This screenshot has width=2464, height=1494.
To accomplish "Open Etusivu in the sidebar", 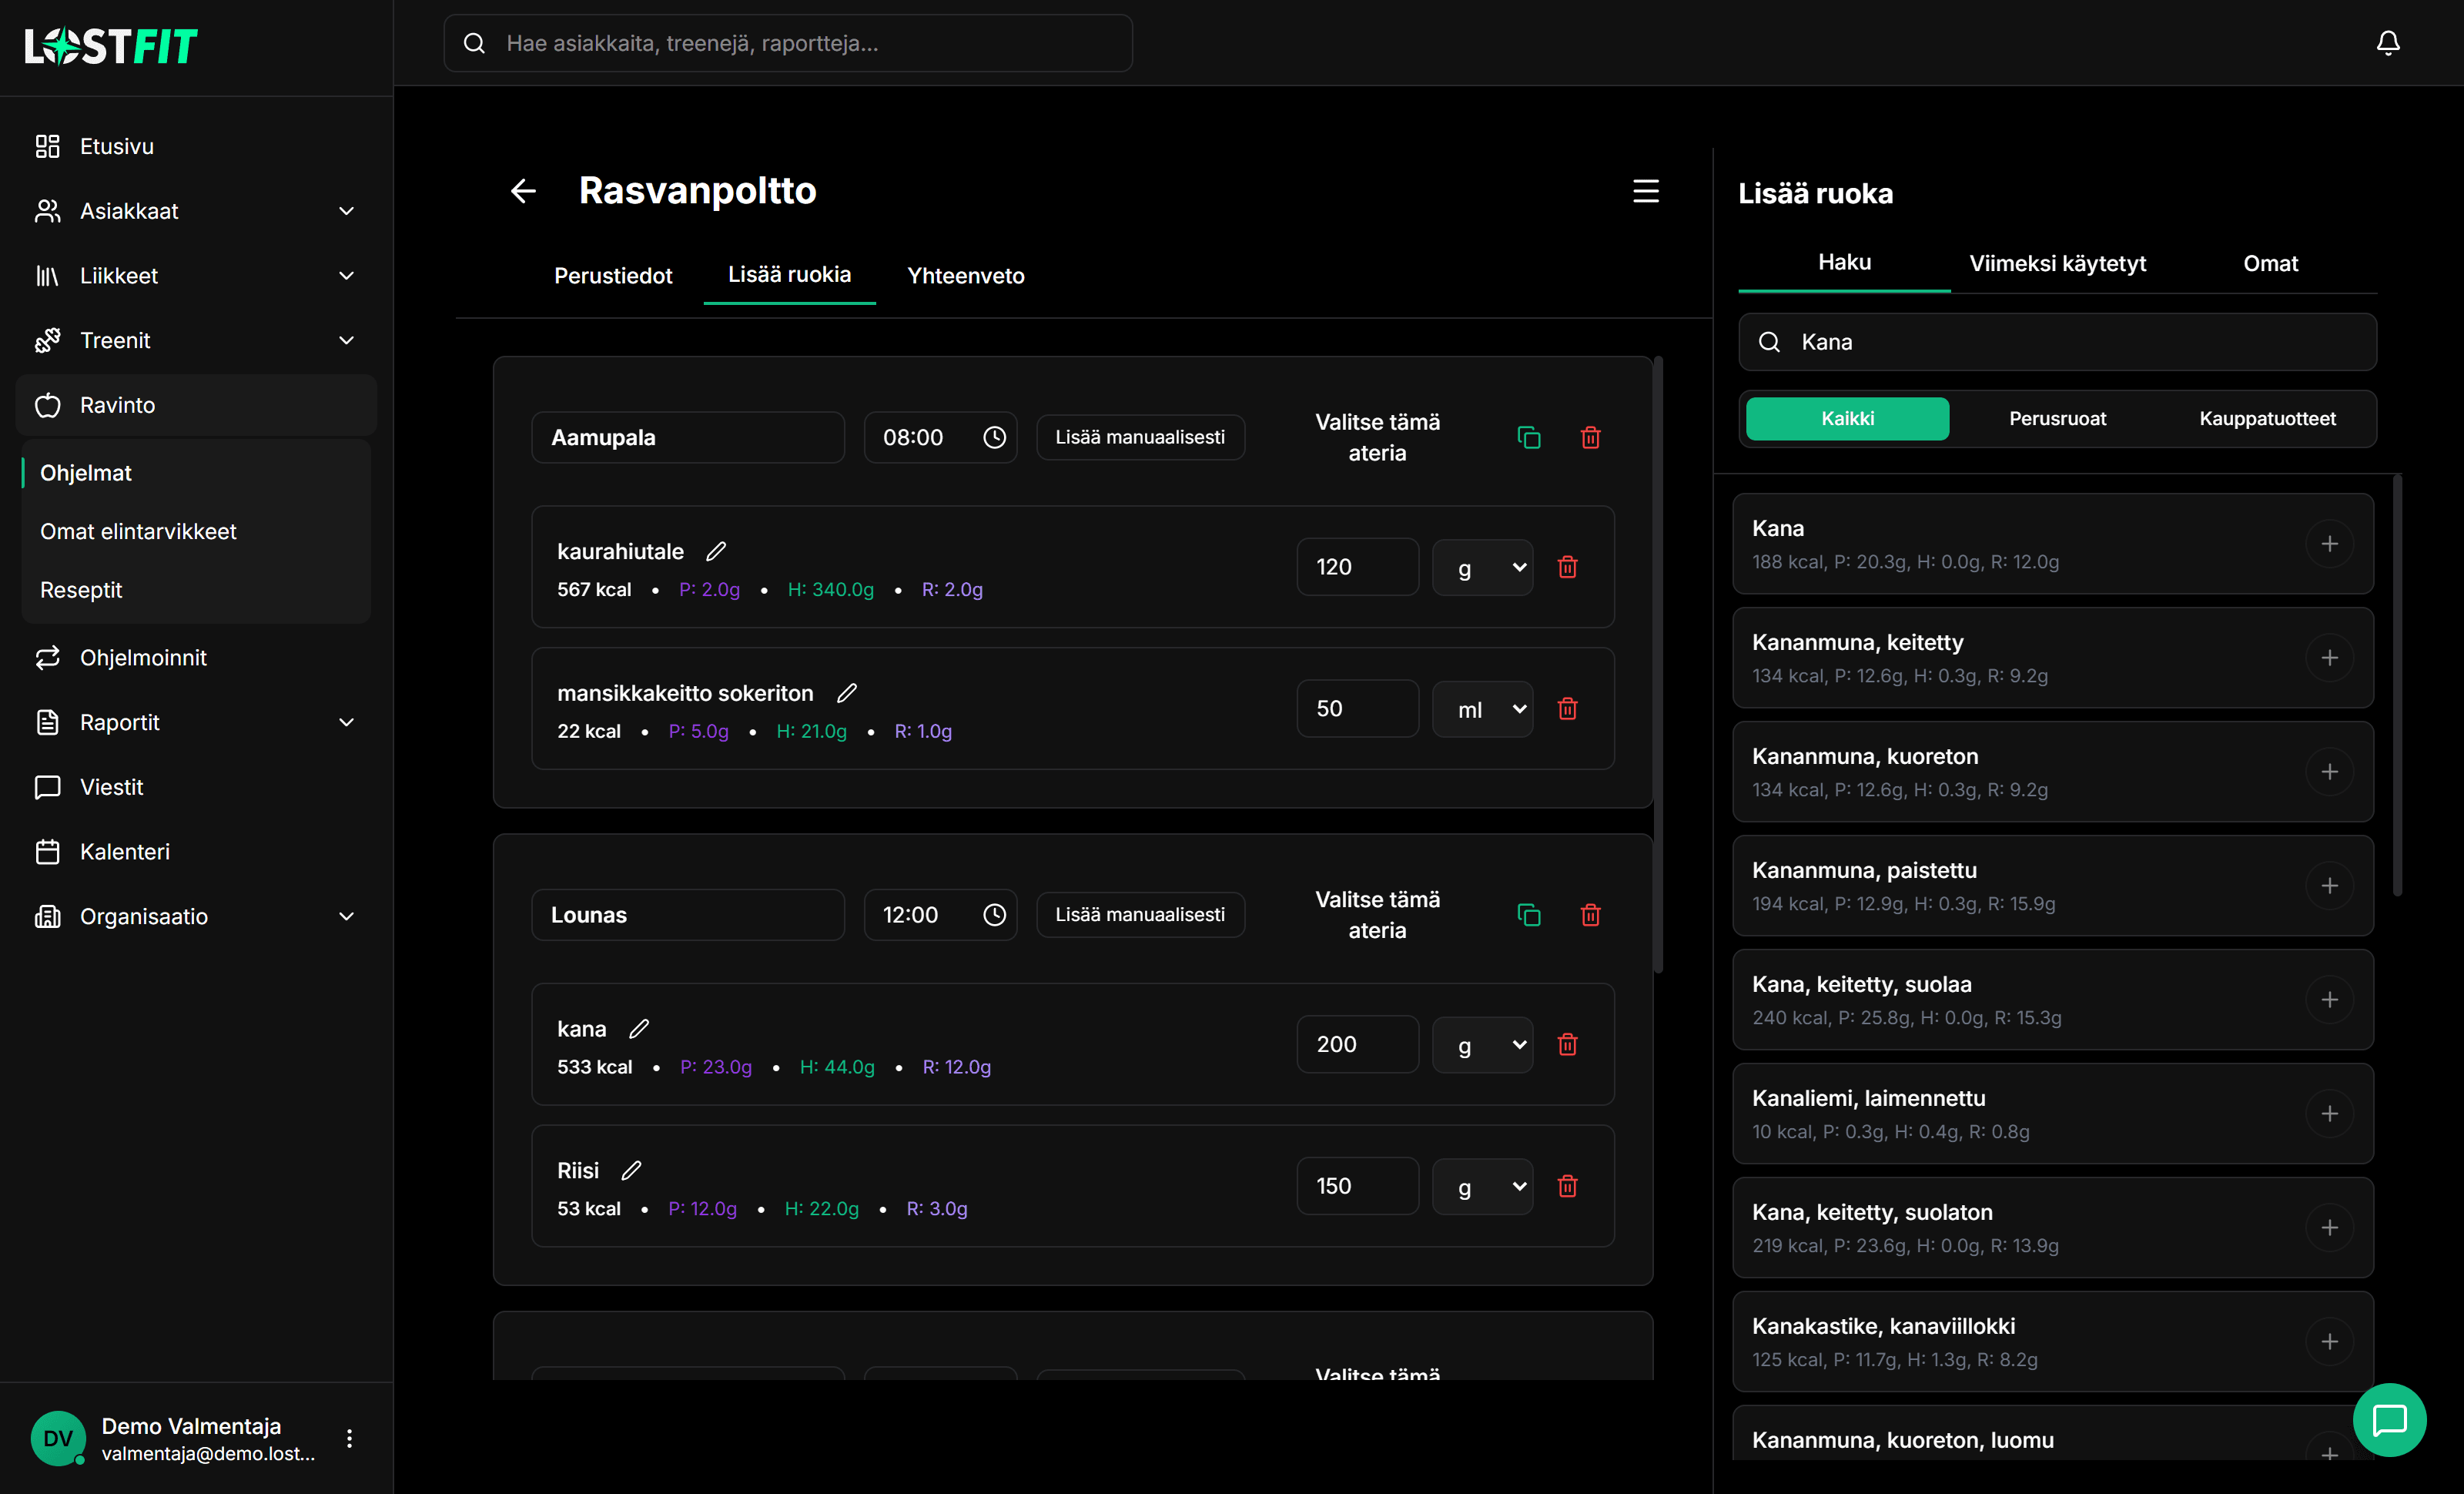I will coord(196,147).
